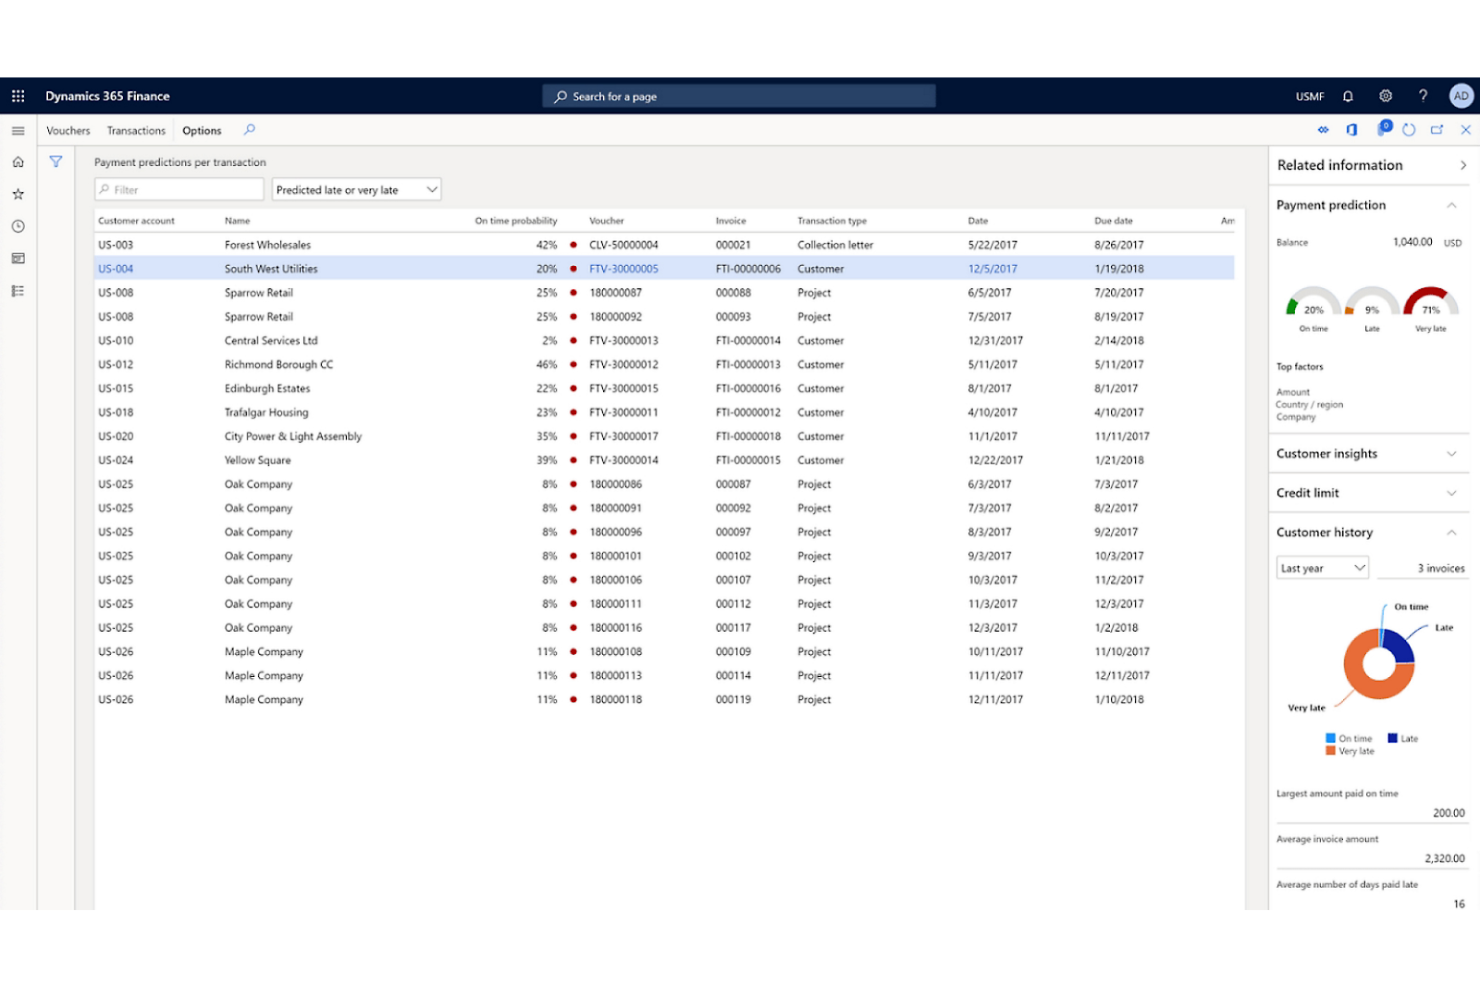View Recently opened pages via clock icon
1480x987 pixels.
click(x=17, y=226)
